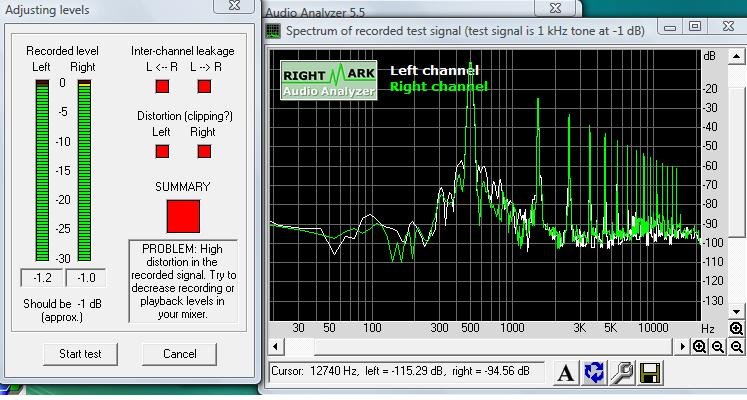
Task: Click the 'Distortion (clipping?)' heading
Action: pos(185,116)
